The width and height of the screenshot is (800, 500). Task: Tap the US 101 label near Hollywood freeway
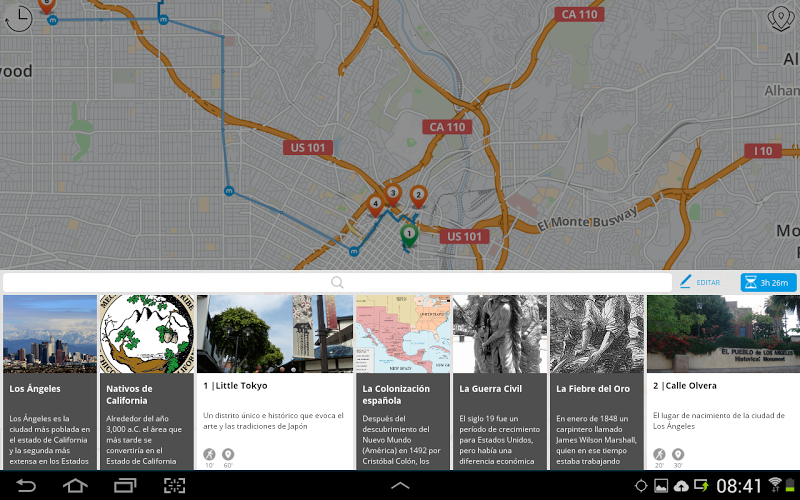308,148
